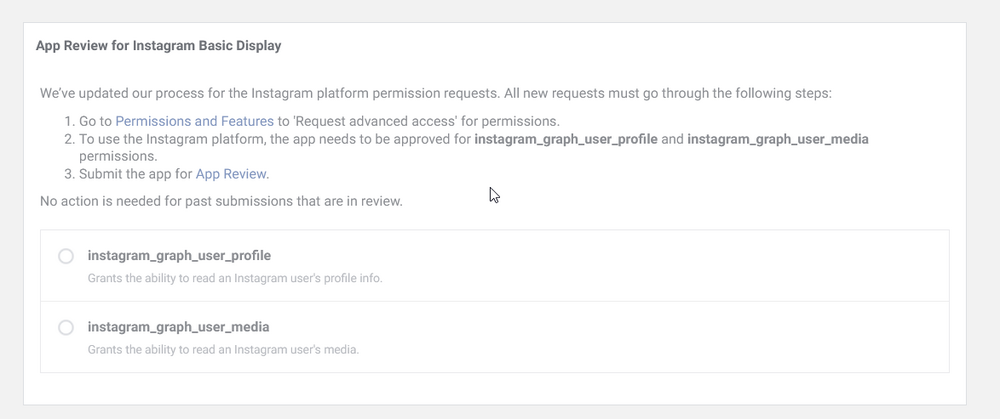Open the Permissions and Features link
The image size is (1000, 419).
194,121
